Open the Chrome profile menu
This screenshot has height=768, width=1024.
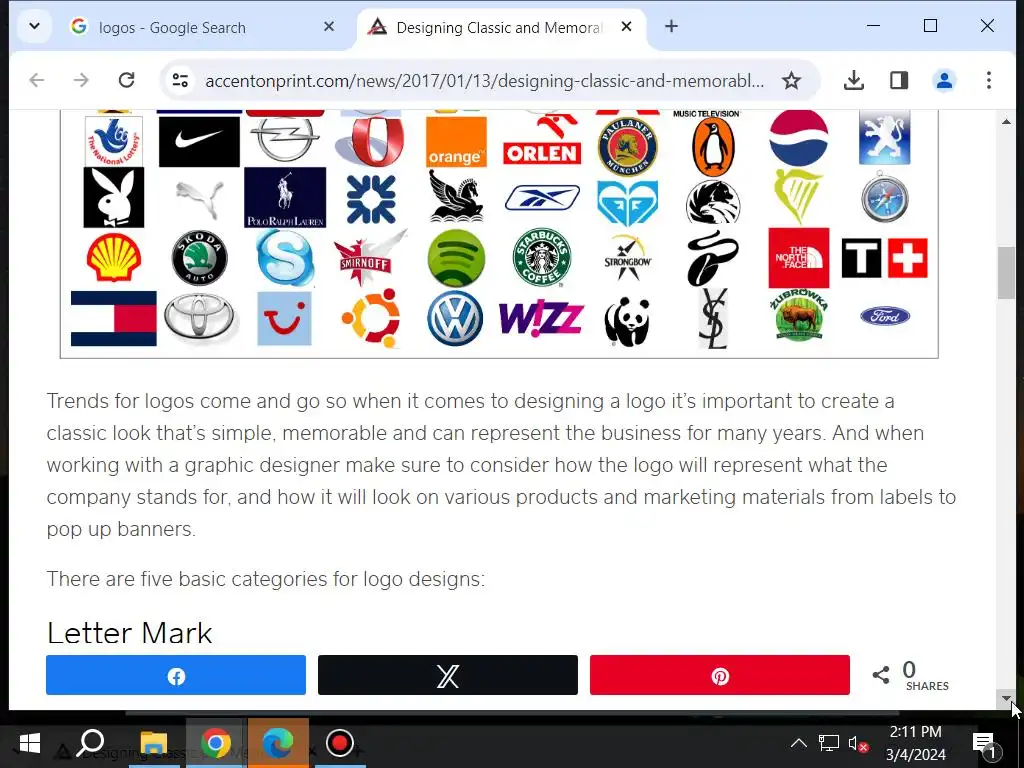[944, 80]
